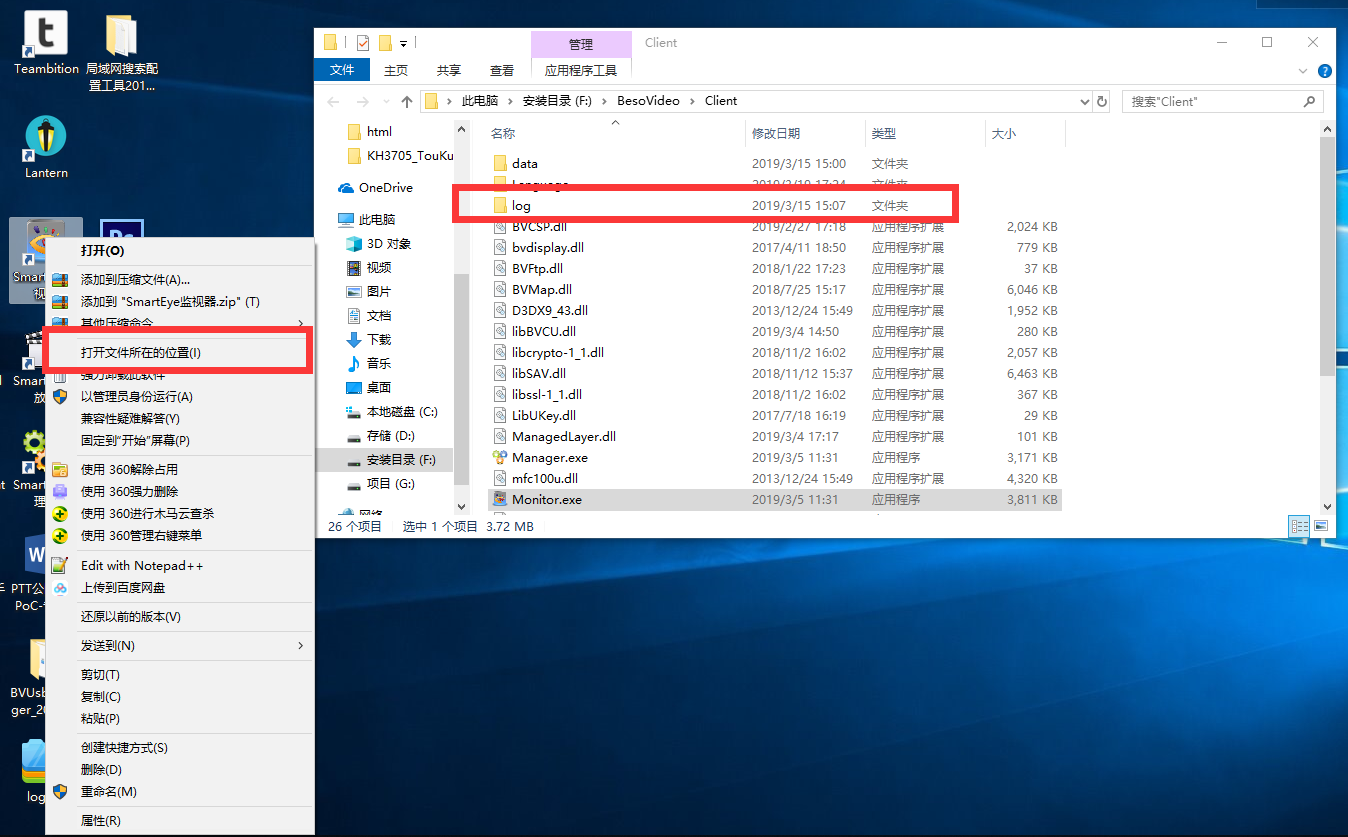Screen dimensions: 1348x837
Task: Select 属性(R) in the context menu
Action: (100, 820)
